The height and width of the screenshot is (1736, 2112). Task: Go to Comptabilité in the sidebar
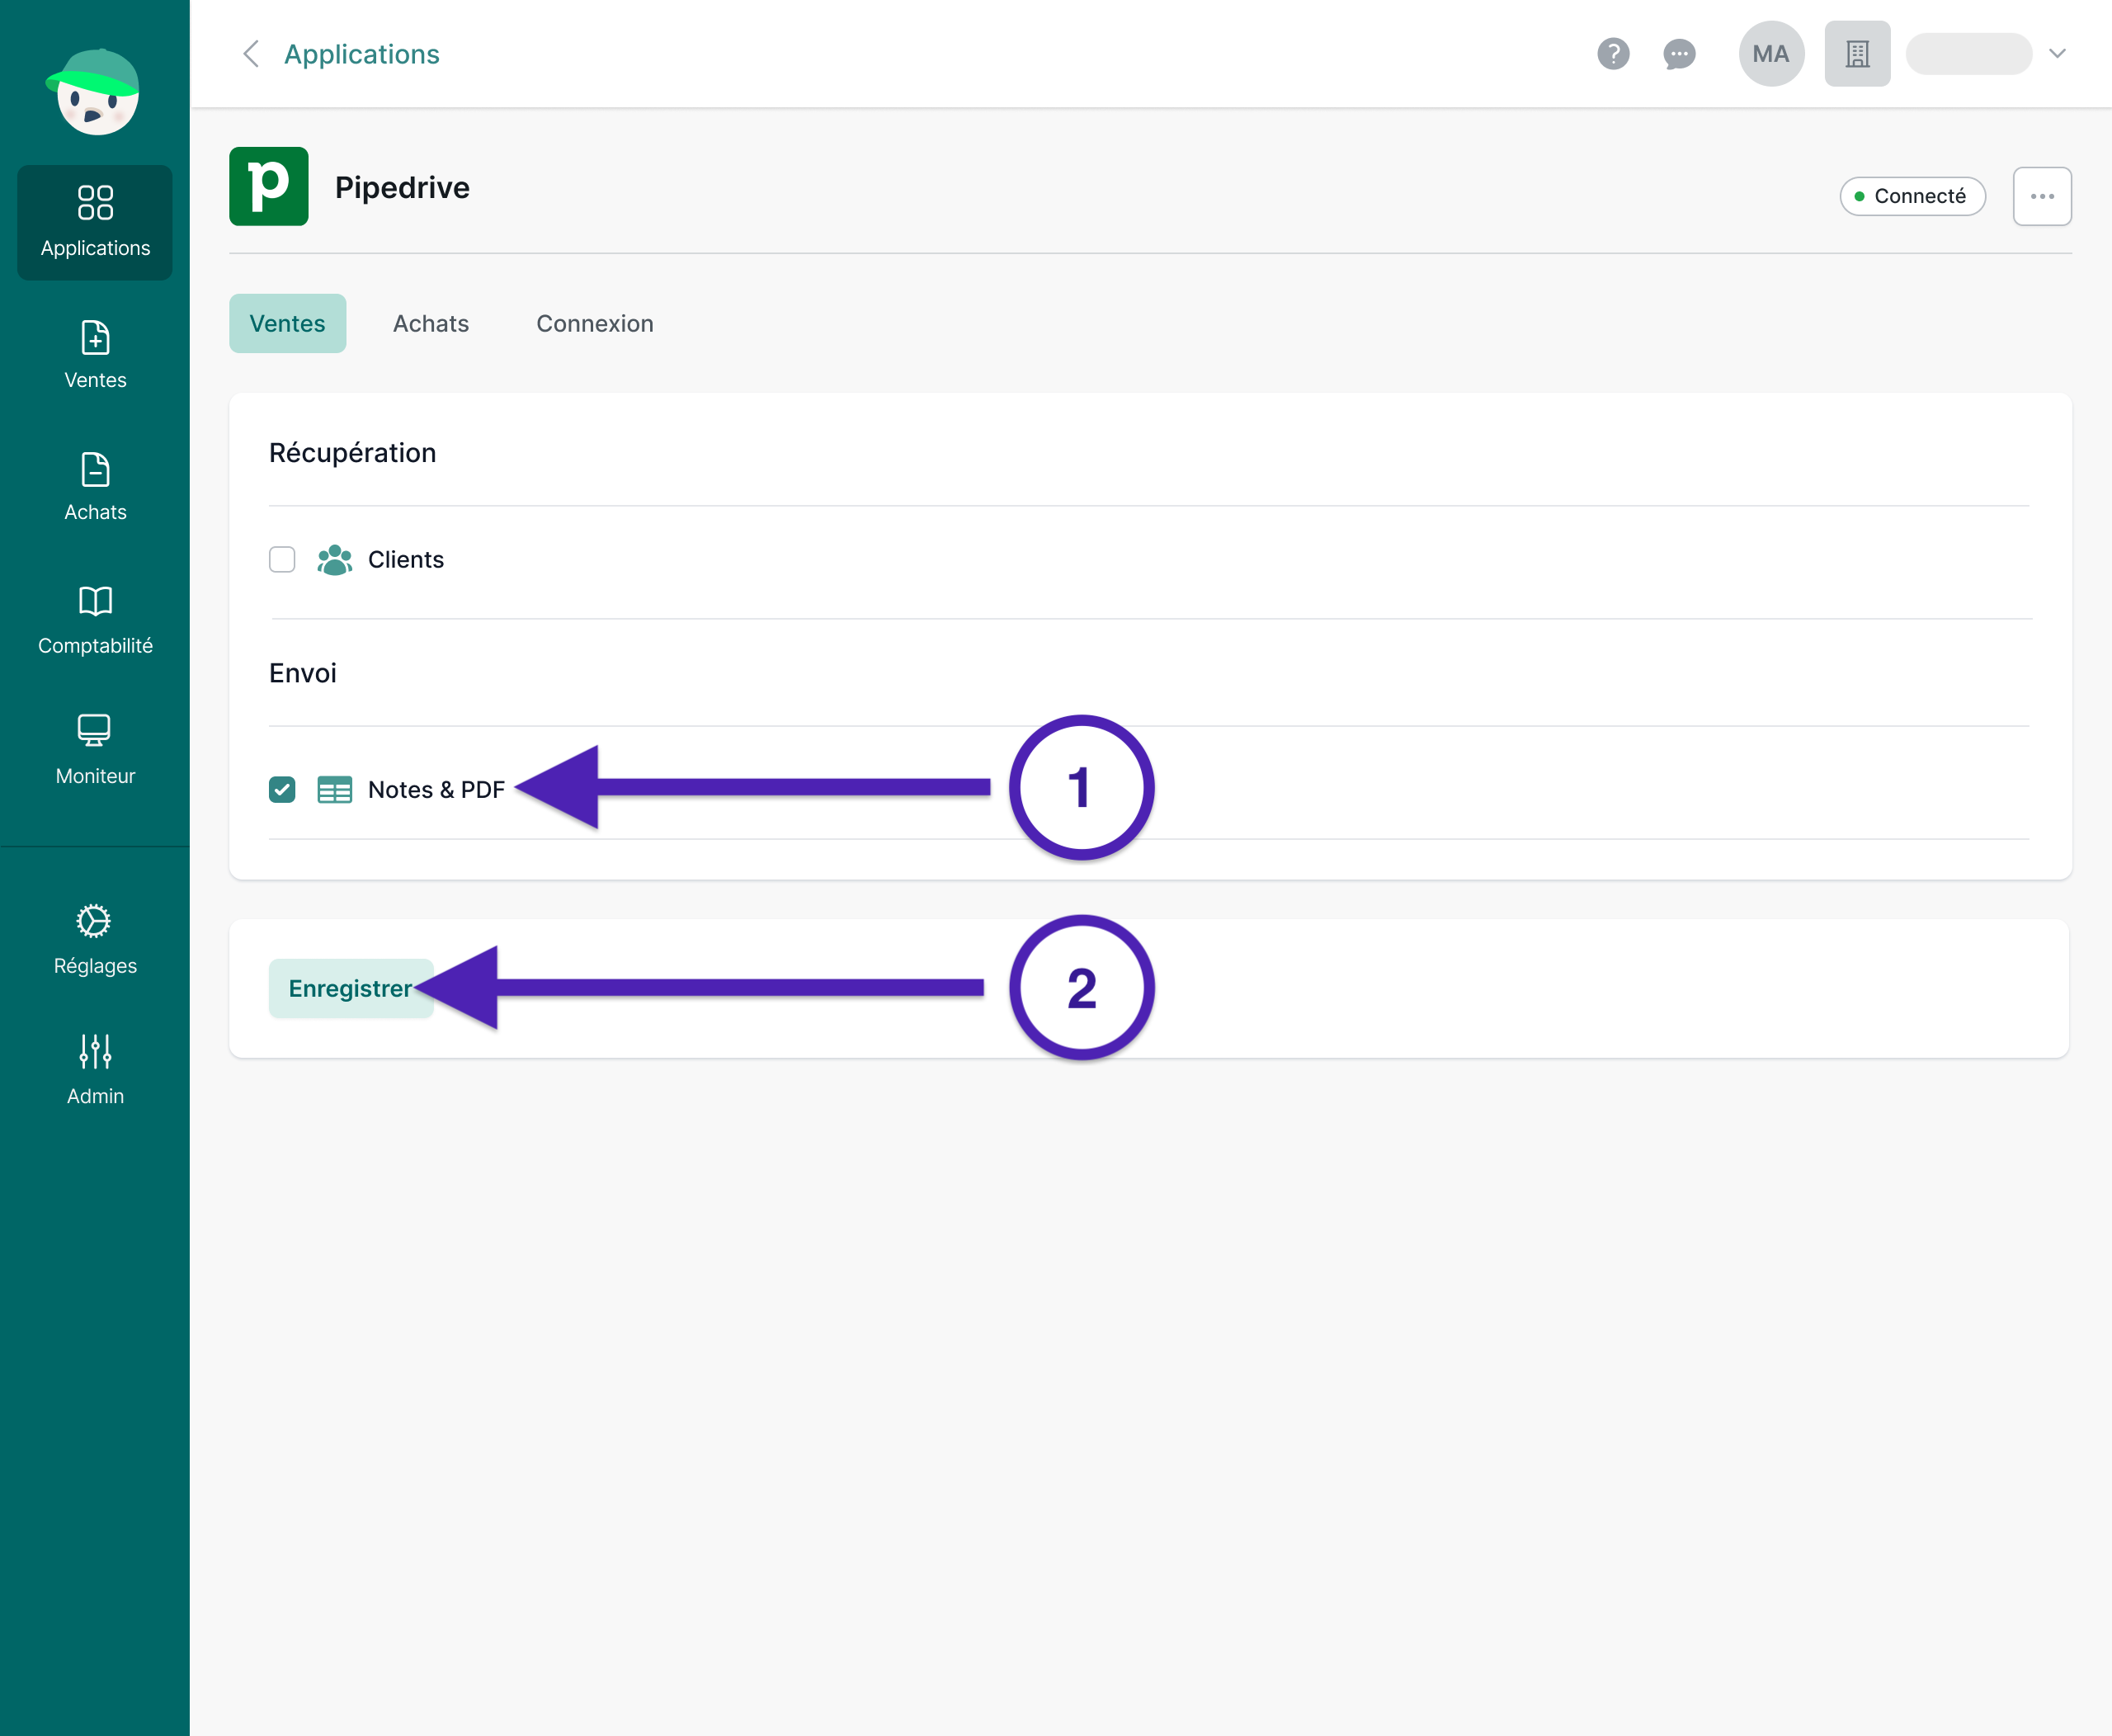pos(95,620)
